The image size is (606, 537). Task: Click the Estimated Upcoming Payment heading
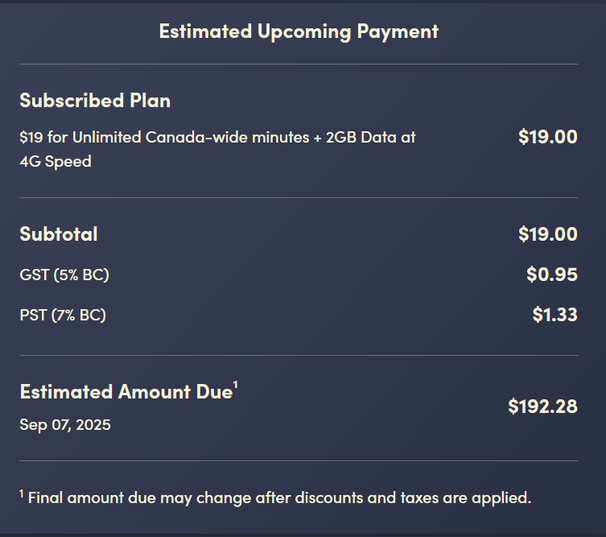[x=298, y=31]
